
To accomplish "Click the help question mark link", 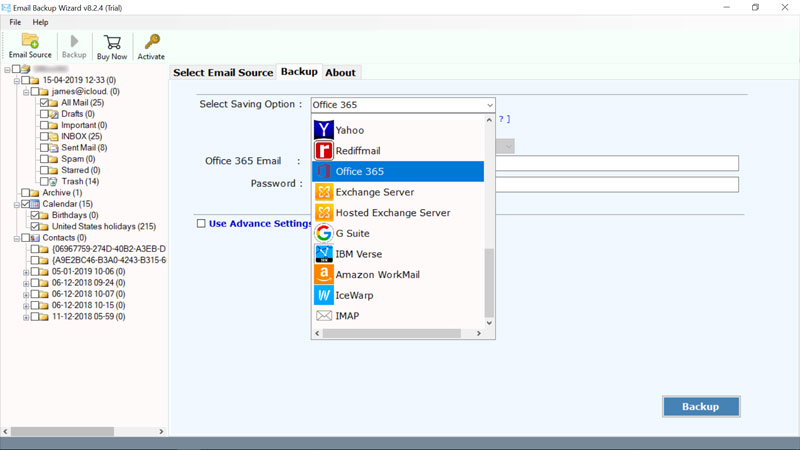I will tap(504, 119).
